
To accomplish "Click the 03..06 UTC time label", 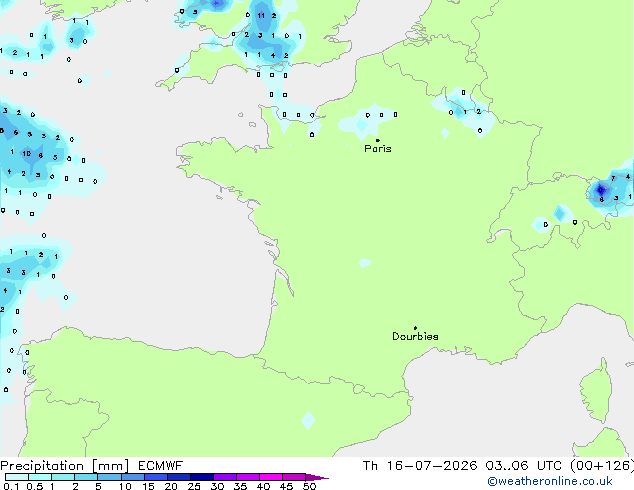I will (523, 466).
